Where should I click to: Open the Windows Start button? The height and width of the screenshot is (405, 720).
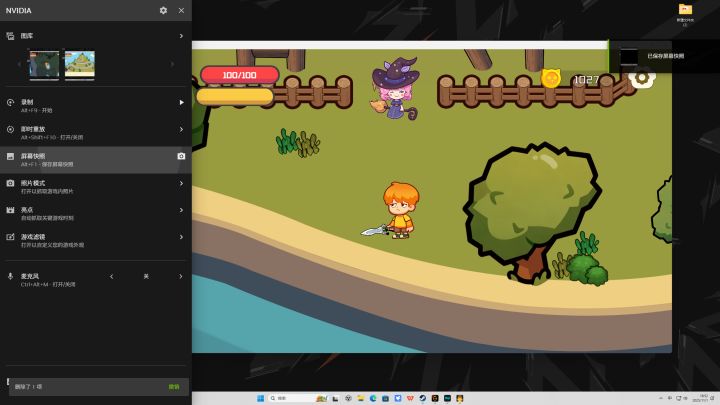[x=260, y=398]
